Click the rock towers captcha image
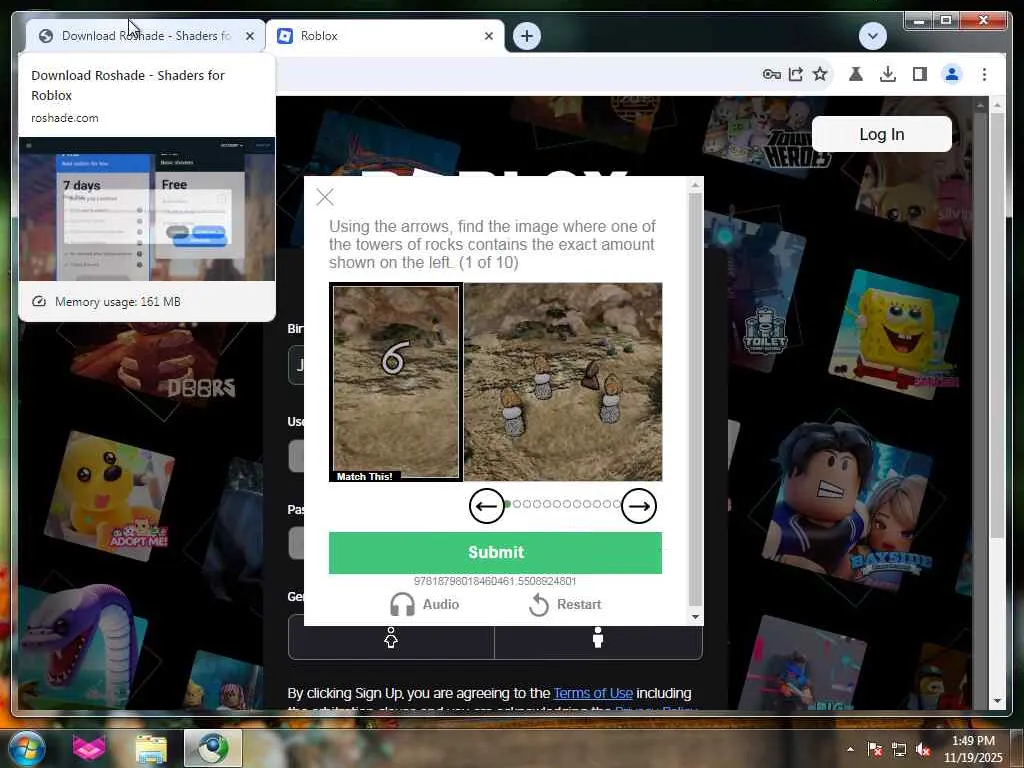Image resolution: width=1024 pixels, height=768 pixels. [x=563, y=382]
